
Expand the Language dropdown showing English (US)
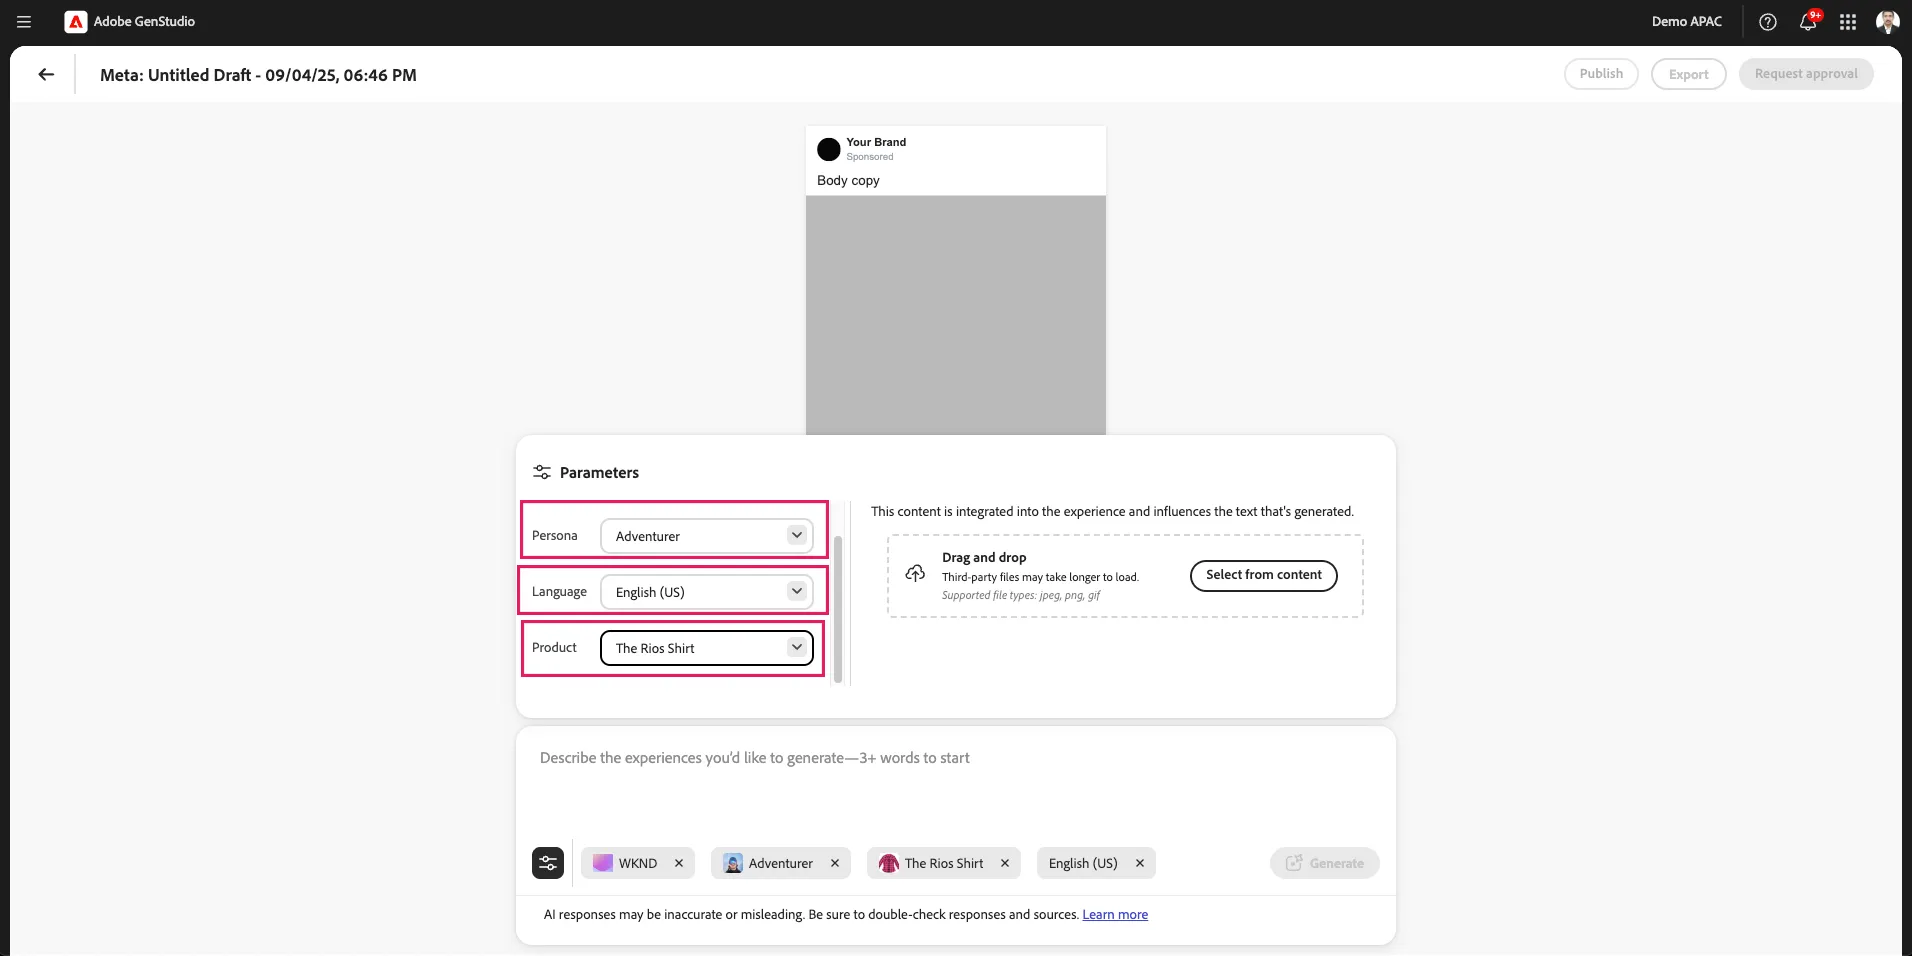[707, 592]
